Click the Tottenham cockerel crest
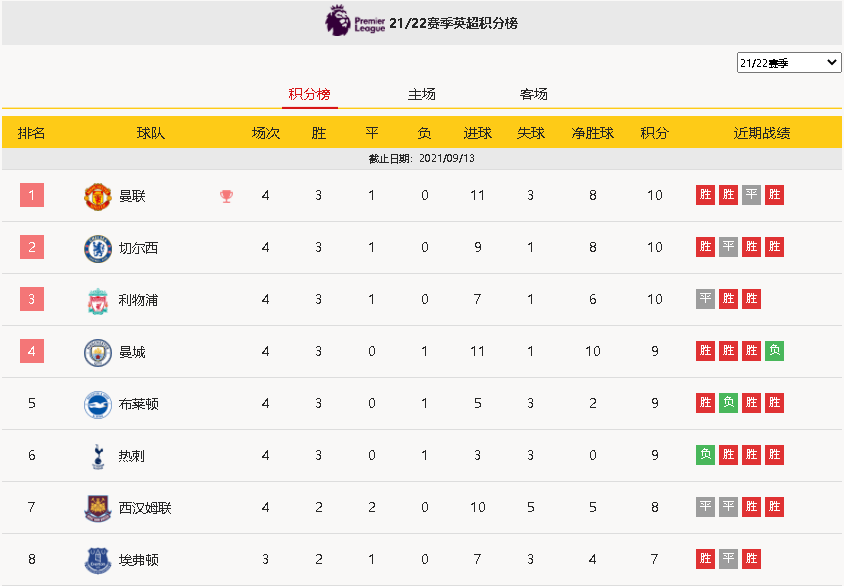 pos(98,456)
